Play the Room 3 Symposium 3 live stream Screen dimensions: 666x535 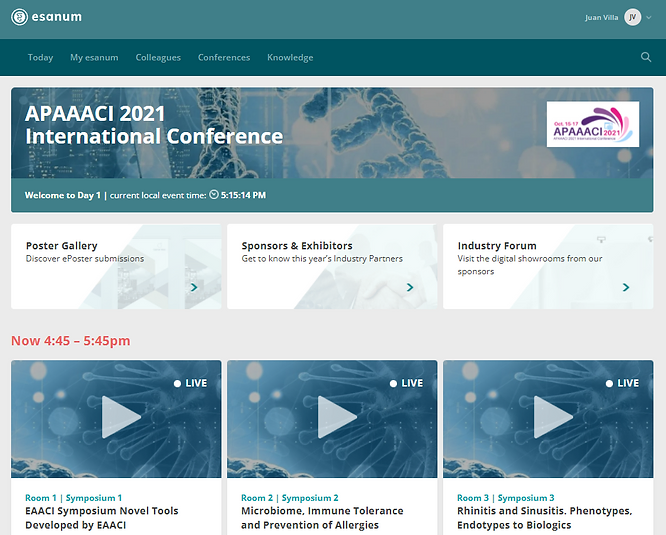click(553, 417)
